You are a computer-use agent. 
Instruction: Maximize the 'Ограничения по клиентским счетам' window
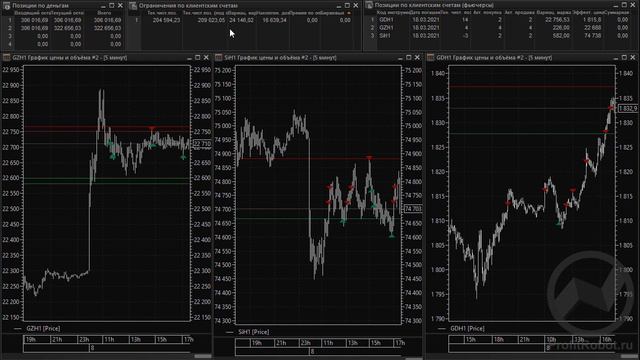coord(347,6)
